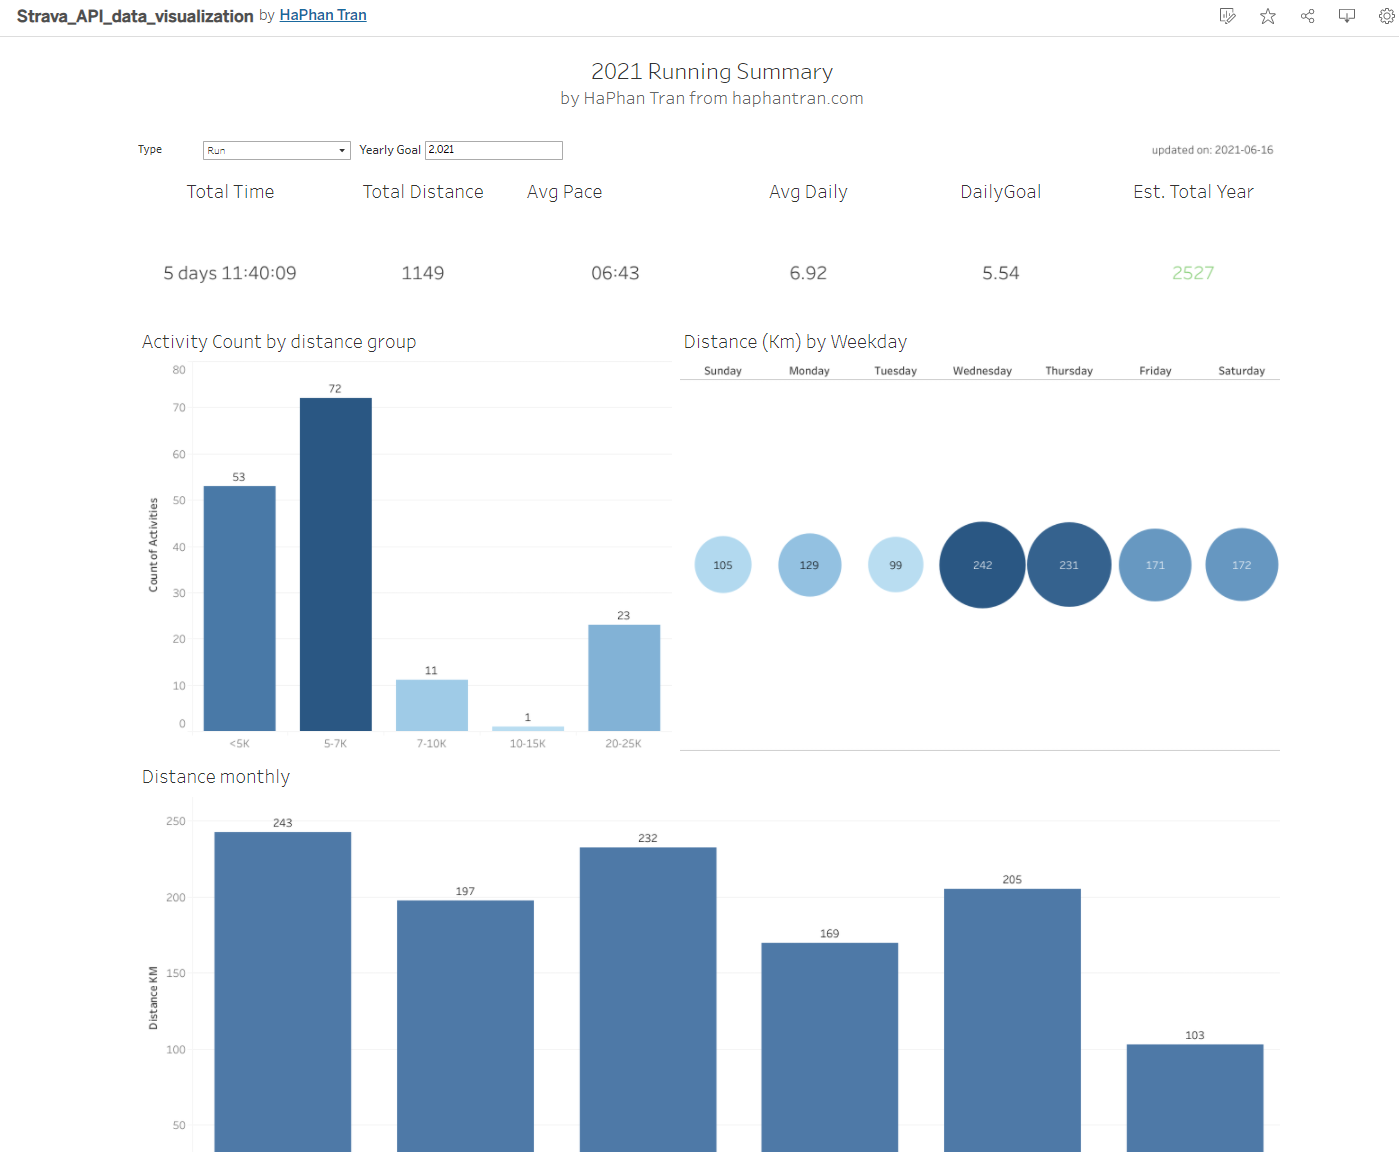Click the Wednesday column header
Viewport: 1399px width, 1152px height.
coord(982,371)
